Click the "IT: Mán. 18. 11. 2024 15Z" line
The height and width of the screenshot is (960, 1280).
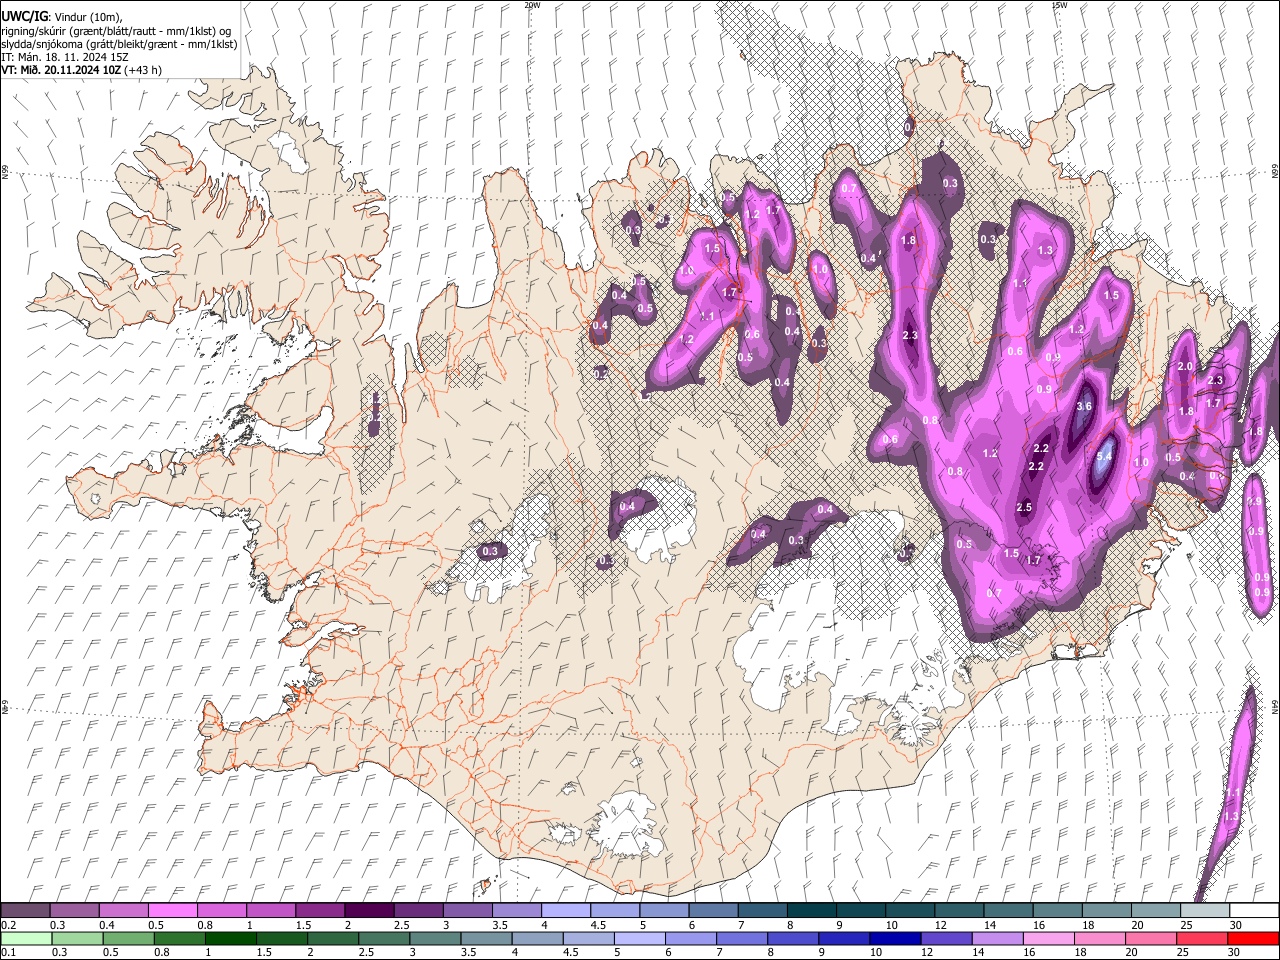click(65, 57)
